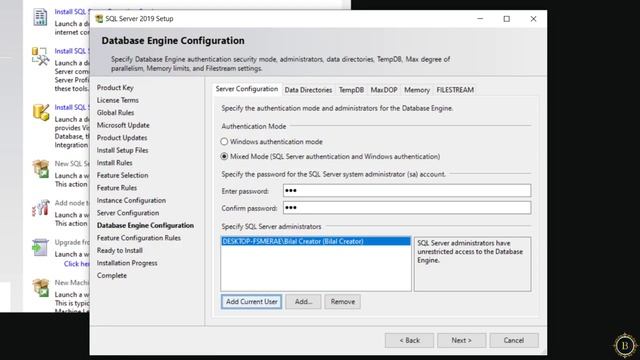Click into the Enter password field

(407, 191)
